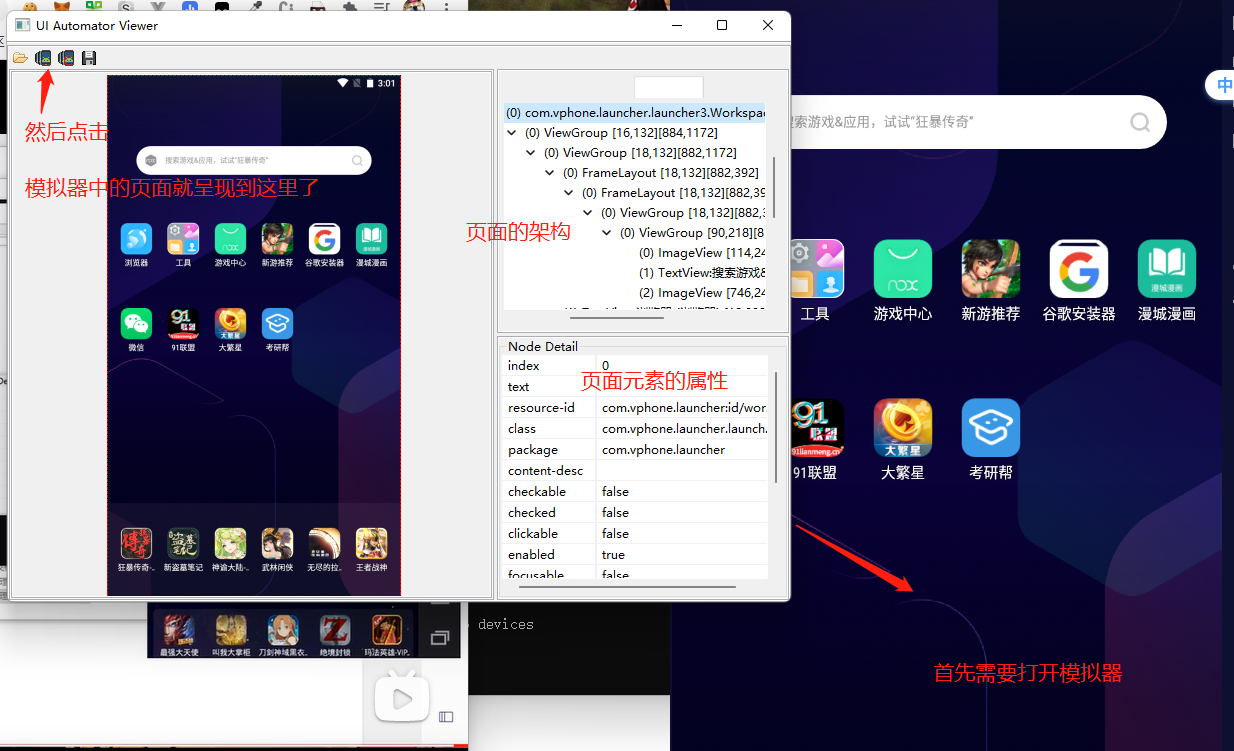
Task: Launch 大繁星 in the emulator window
Action: point(903,428)
